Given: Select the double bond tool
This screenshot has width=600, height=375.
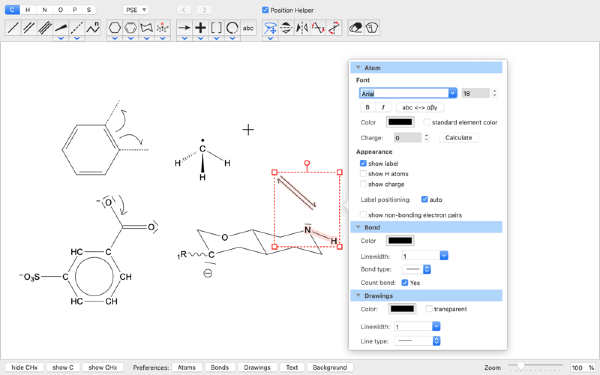Looking at the screenshot, I should point(29,28).
